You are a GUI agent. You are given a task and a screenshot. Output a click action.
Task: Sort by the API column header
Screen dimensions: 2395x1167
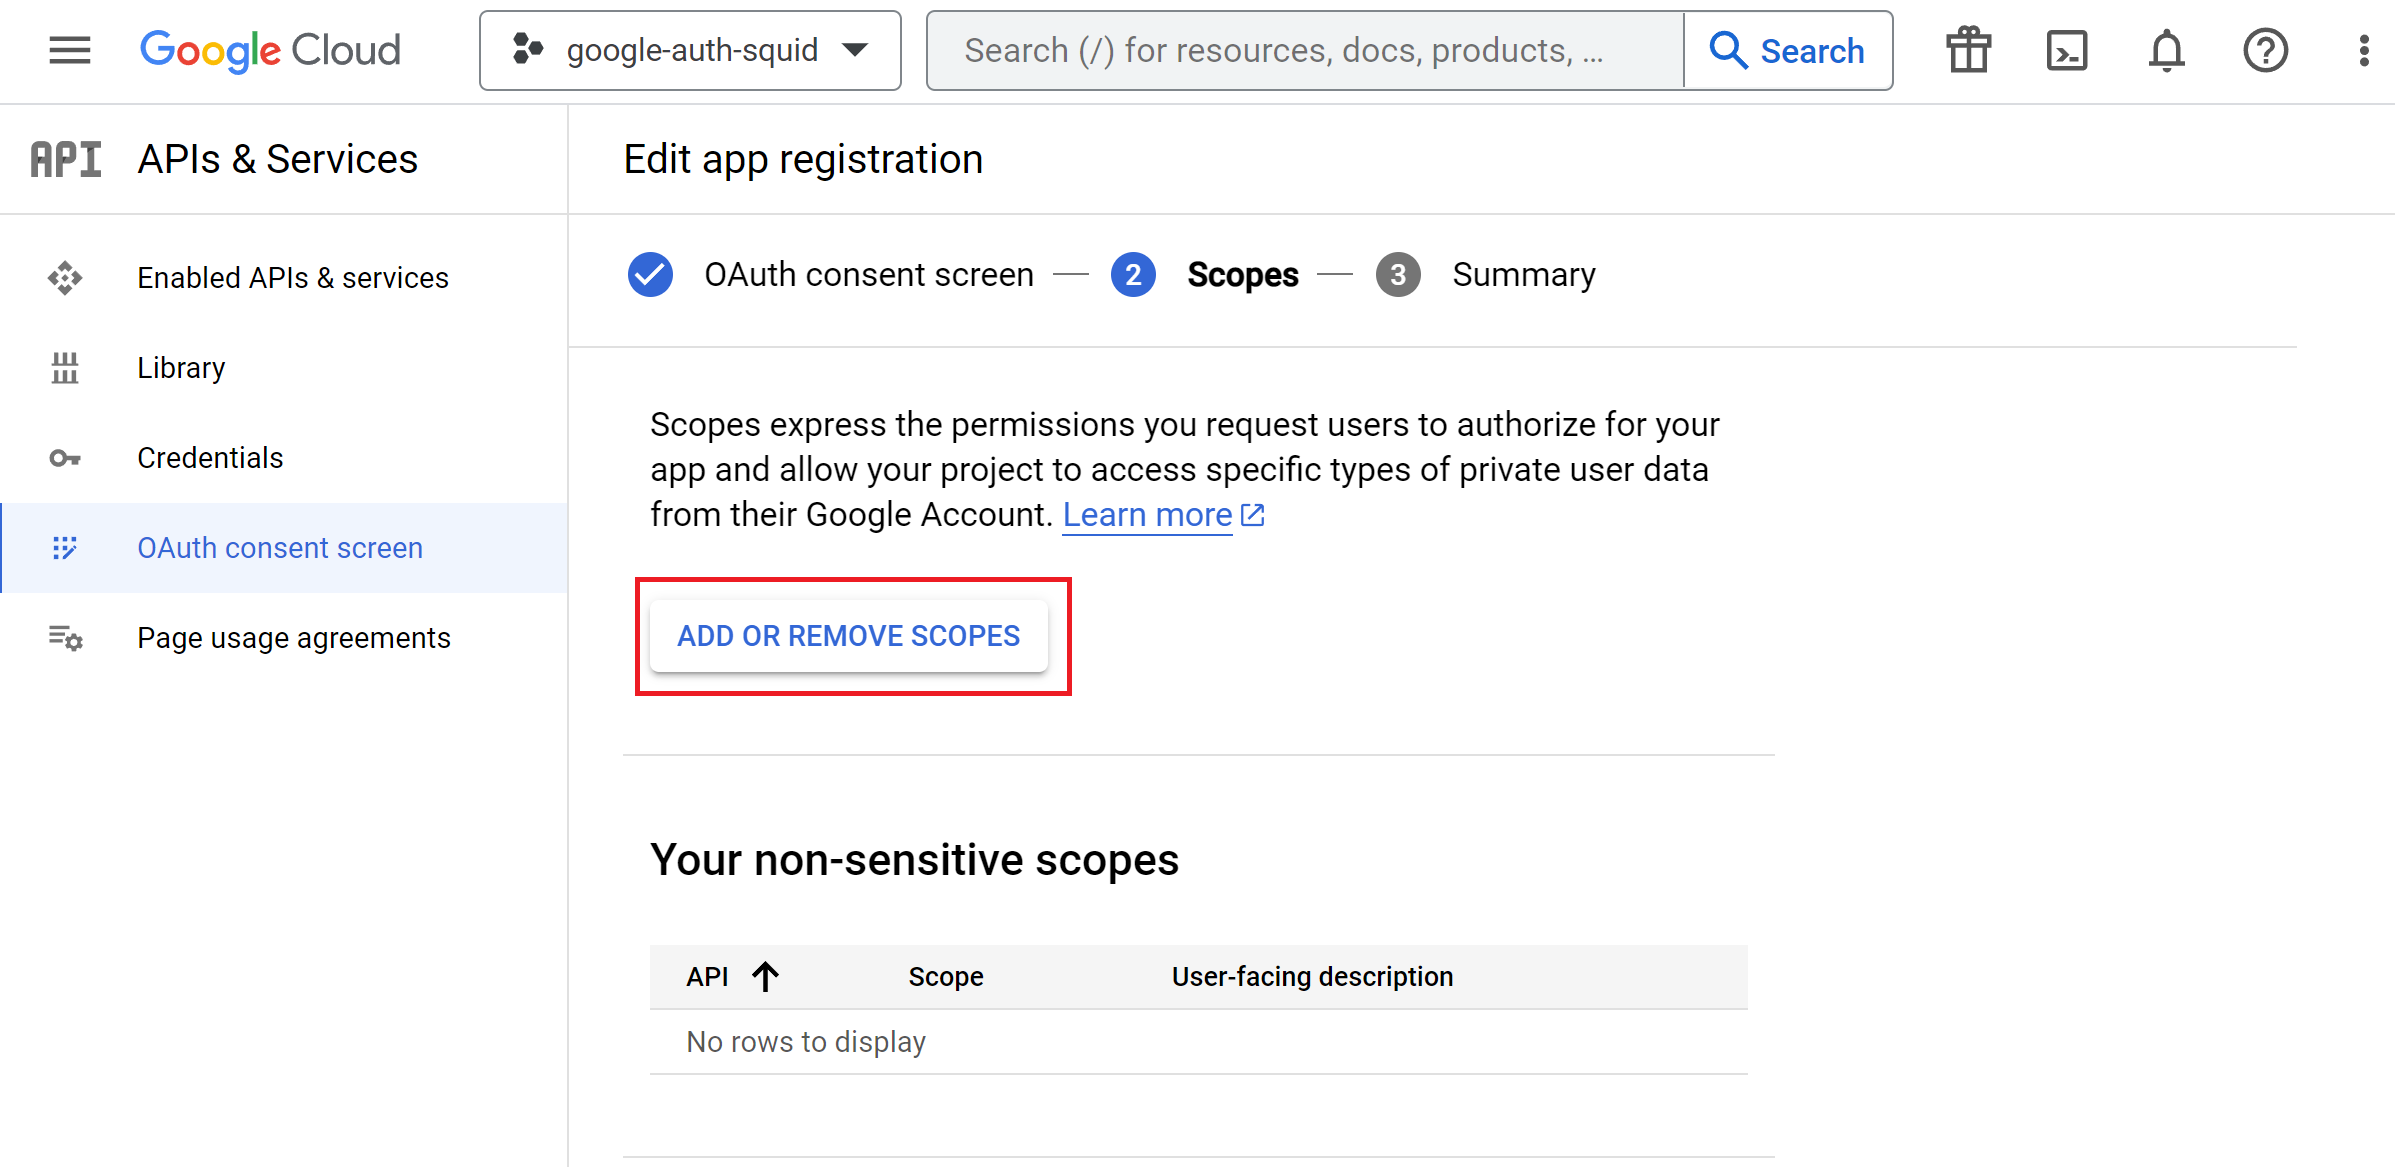pos(707,976)
